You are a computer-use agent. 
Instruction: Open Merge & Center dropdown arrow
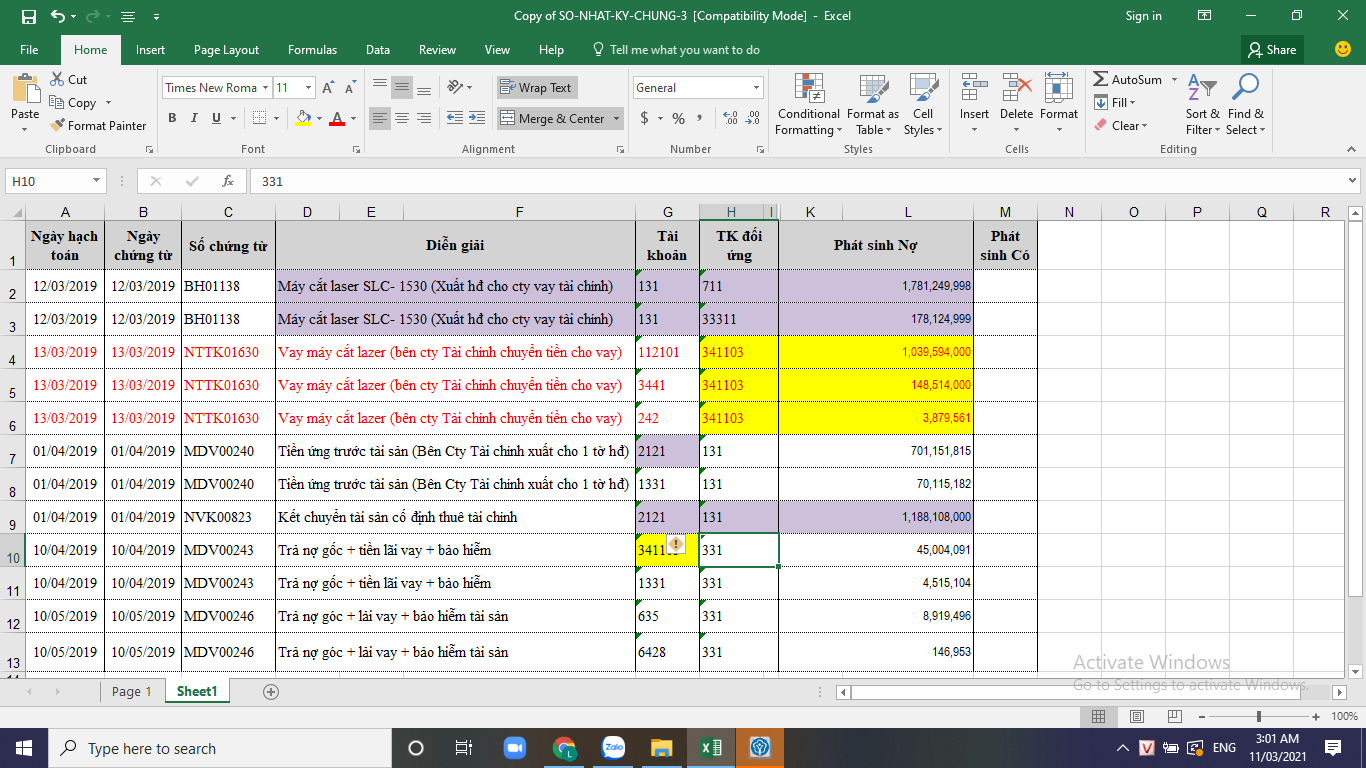pyautogui.click(x=616, y=118)
